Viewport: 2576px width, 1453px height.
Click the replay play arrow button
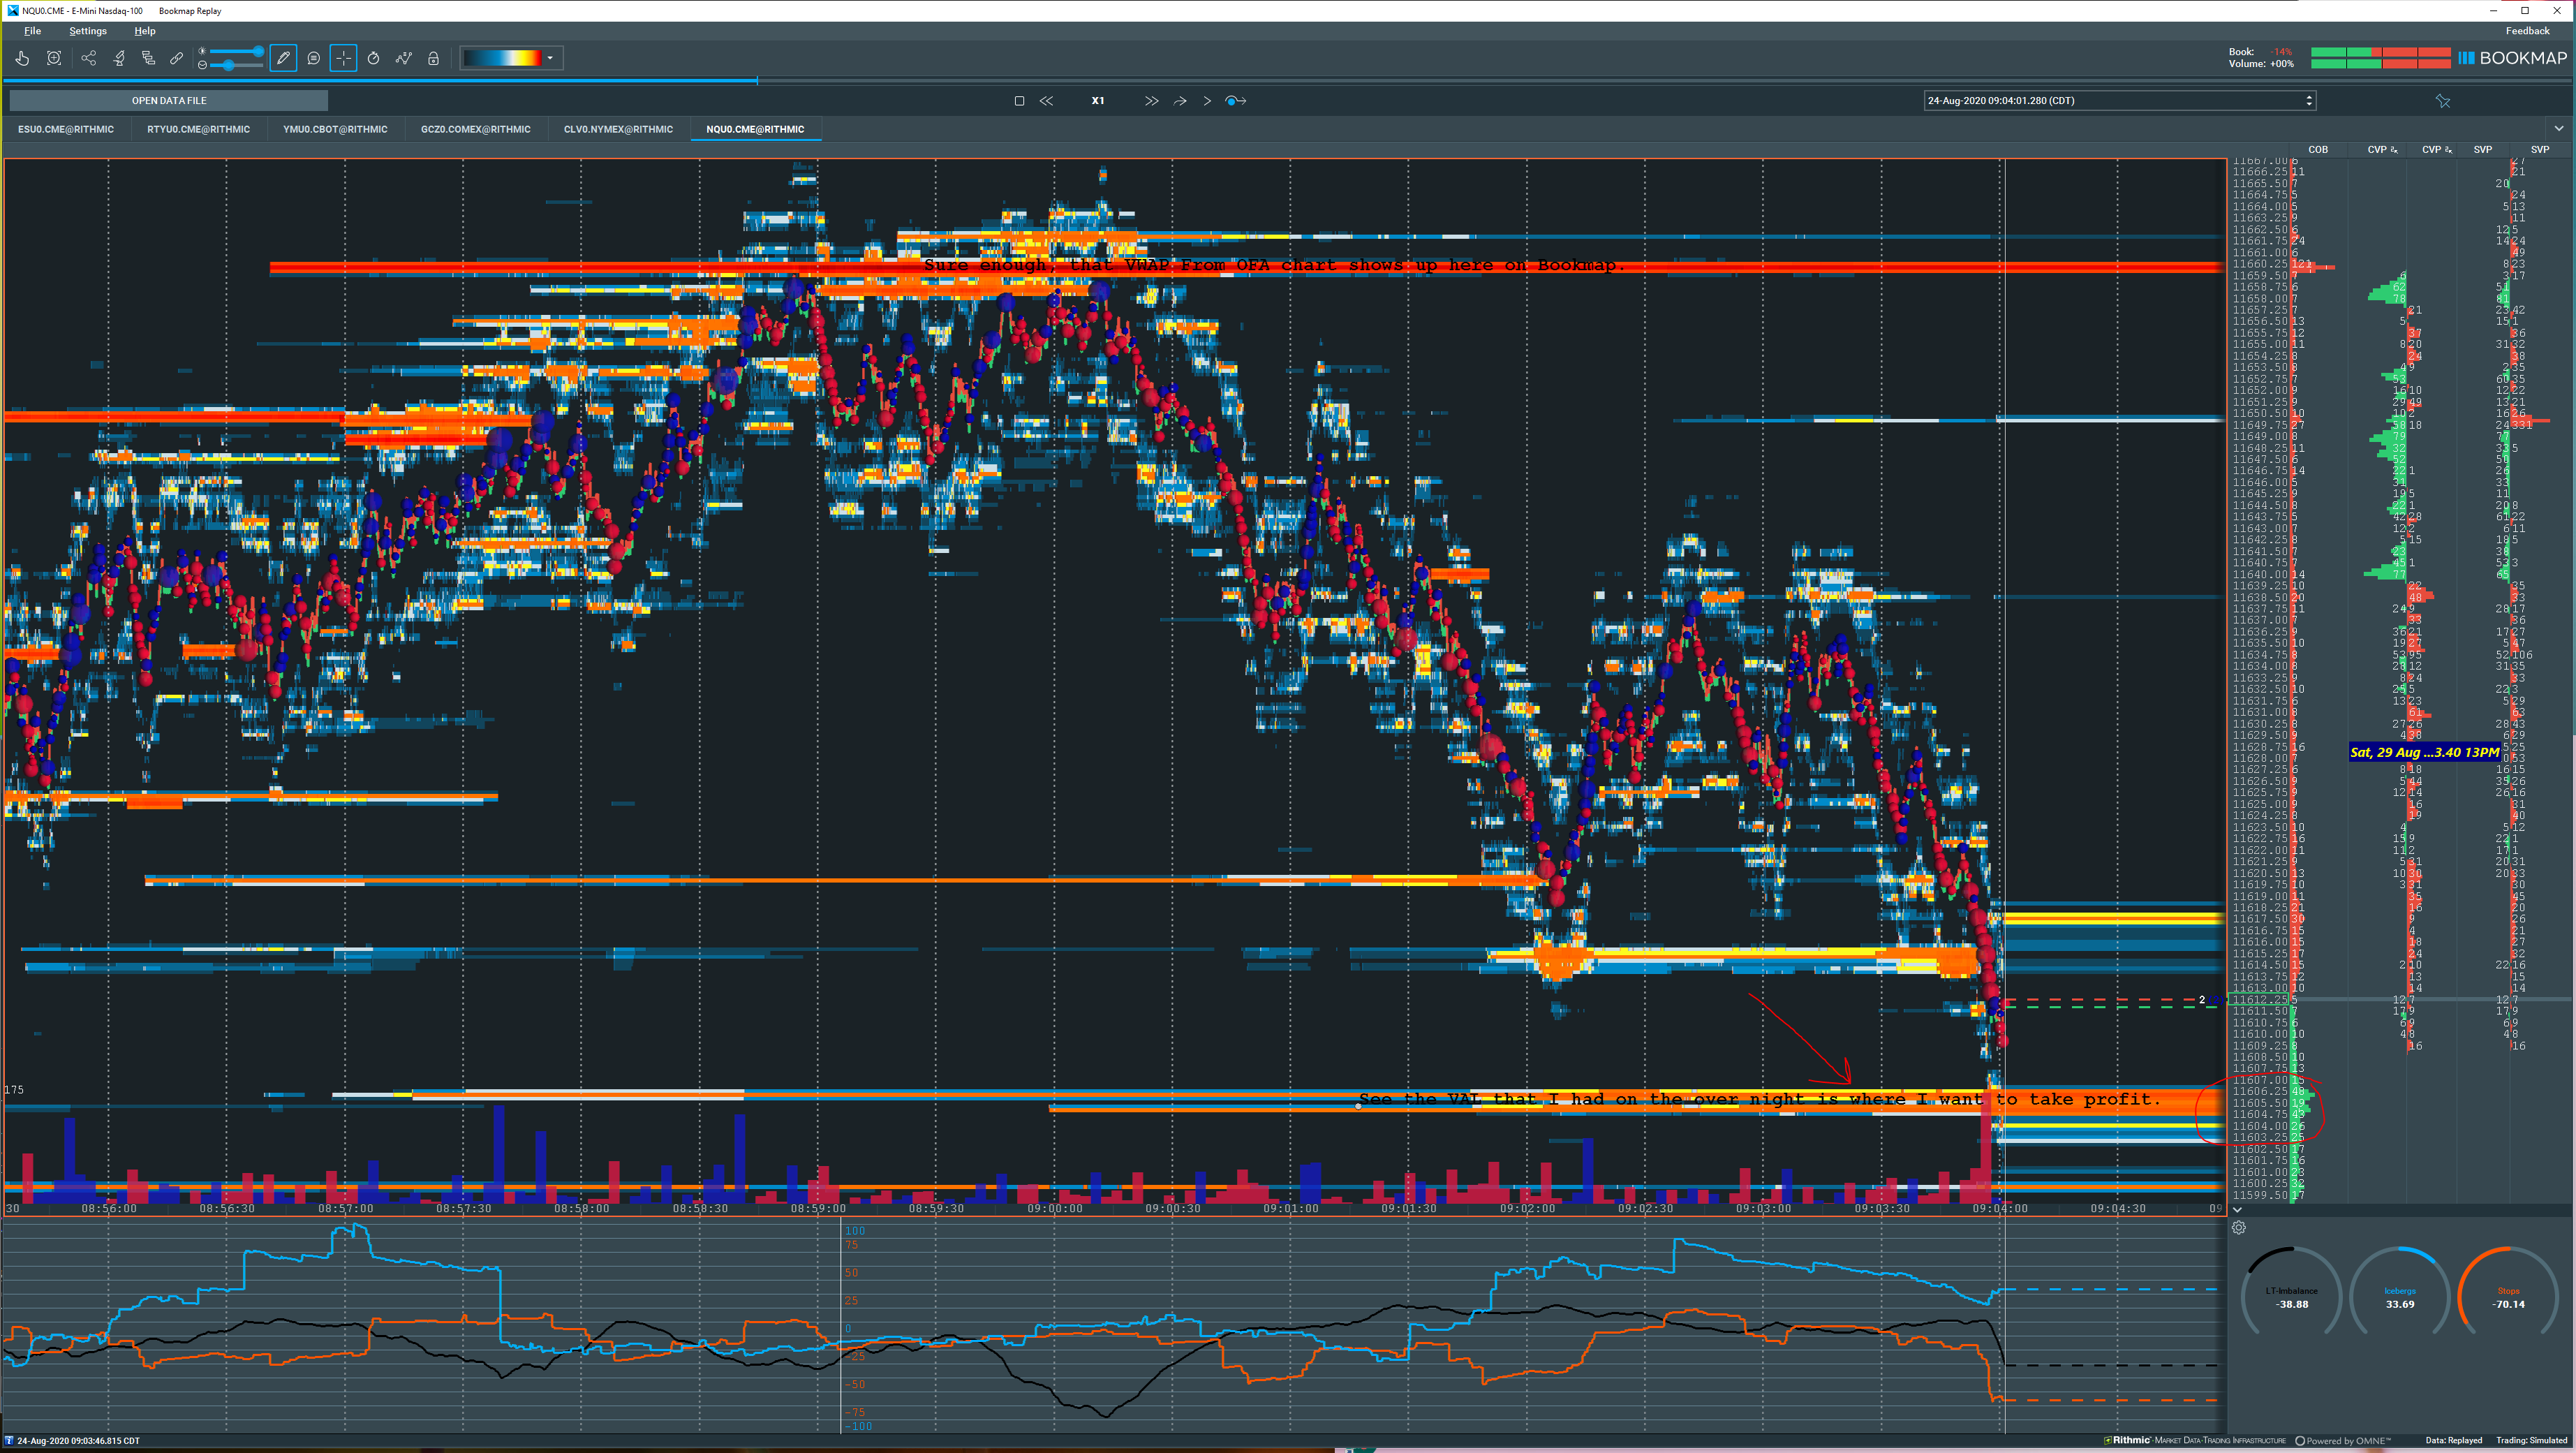point(1207,101)
